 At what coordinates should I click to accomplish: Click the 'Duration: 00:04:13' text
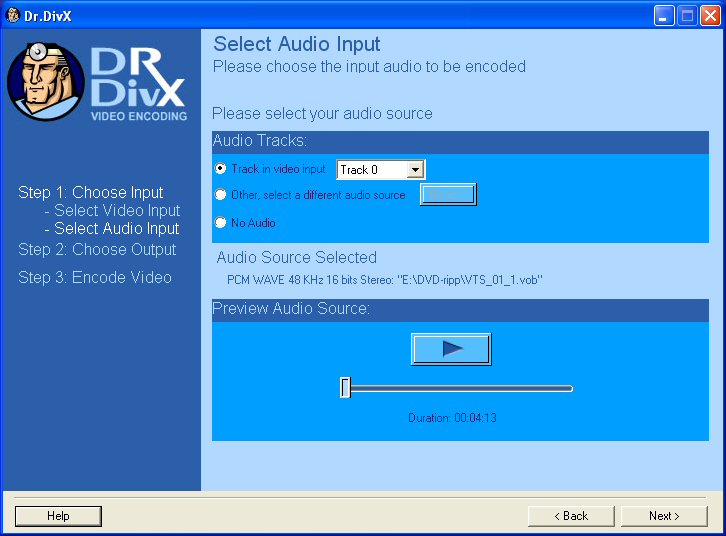[452, 418]
